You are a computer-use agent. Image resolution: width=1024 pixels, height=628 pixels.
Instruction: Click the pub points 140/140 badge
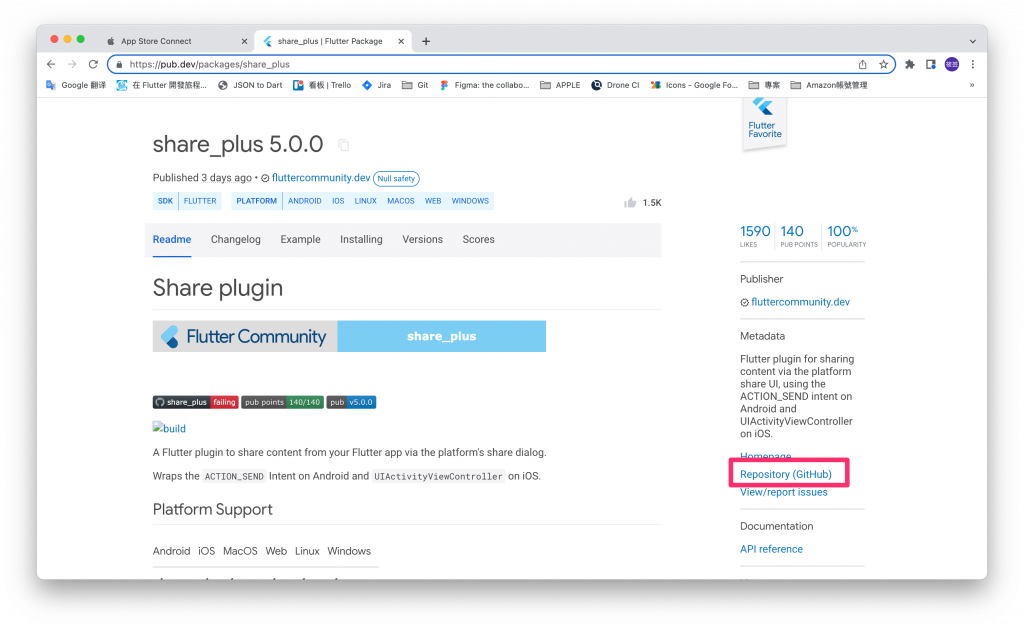pyautogui.click(x=282, y=402)
